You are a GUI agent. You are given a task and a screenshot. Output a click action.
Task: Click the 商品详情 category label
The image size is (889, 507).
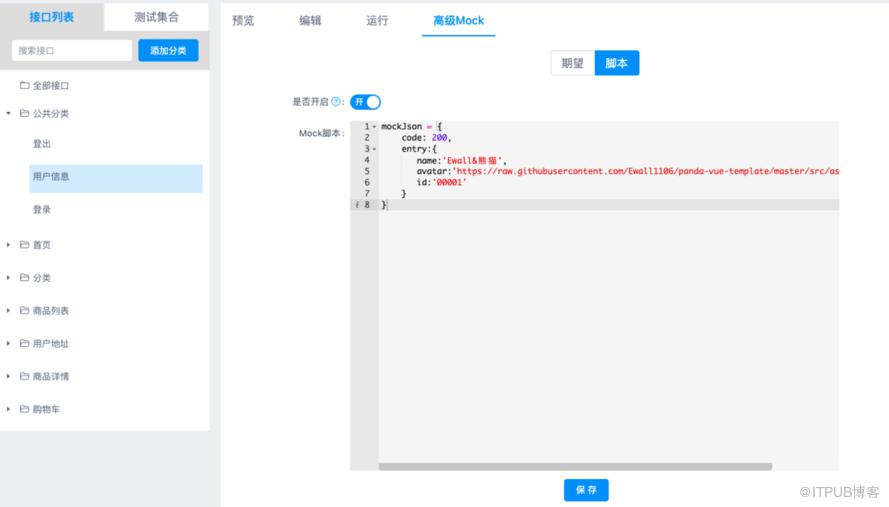pyautogui.click(x=50, y=377)
